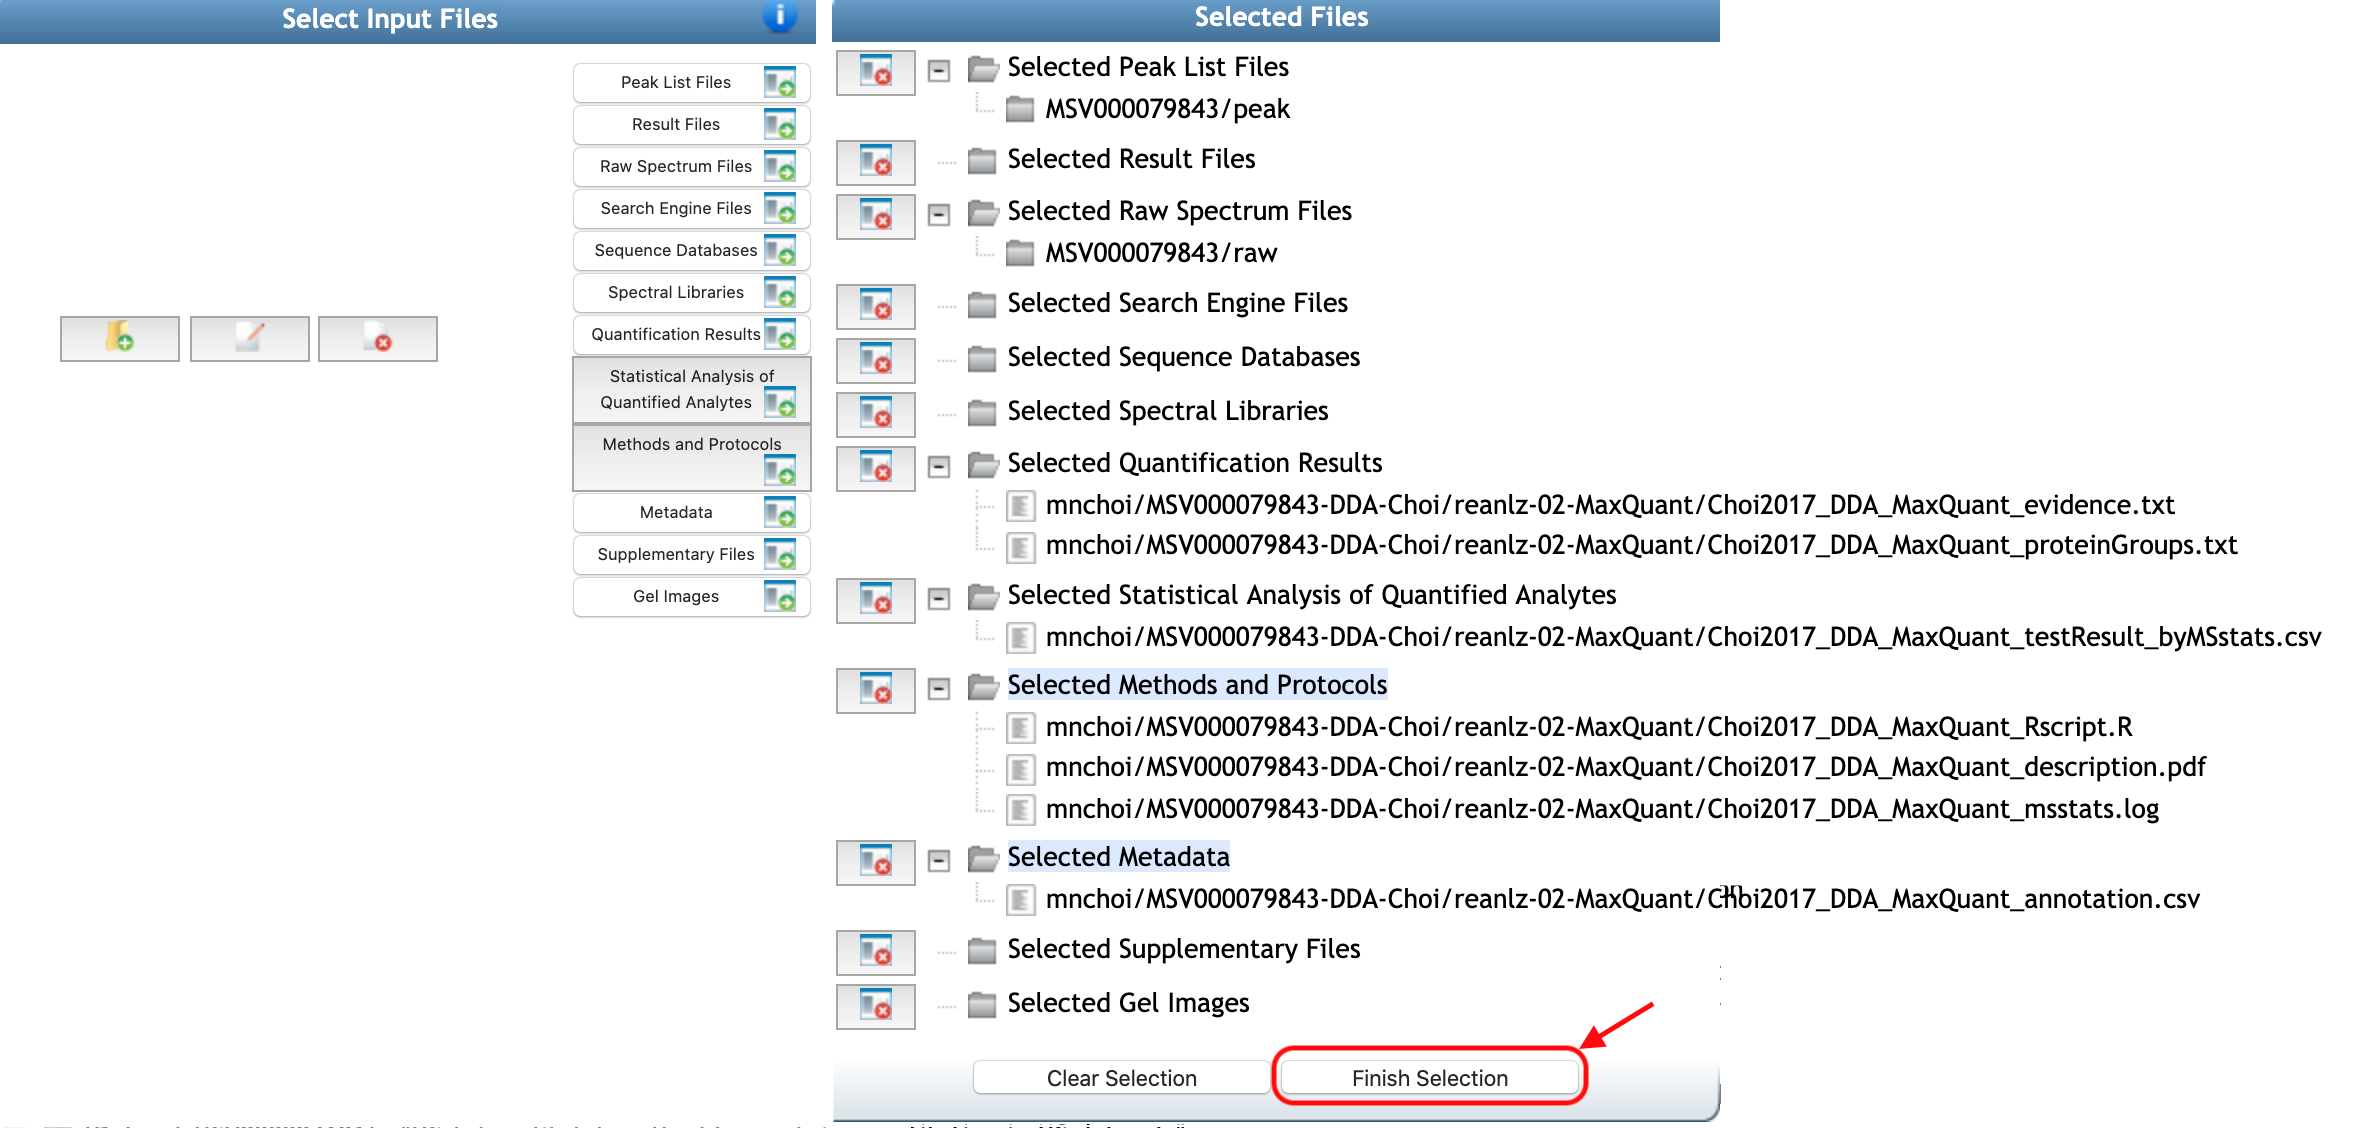Click the add new folder icon button
This screenshot has height=1128, width=2354.
click(x=120, y=338)
